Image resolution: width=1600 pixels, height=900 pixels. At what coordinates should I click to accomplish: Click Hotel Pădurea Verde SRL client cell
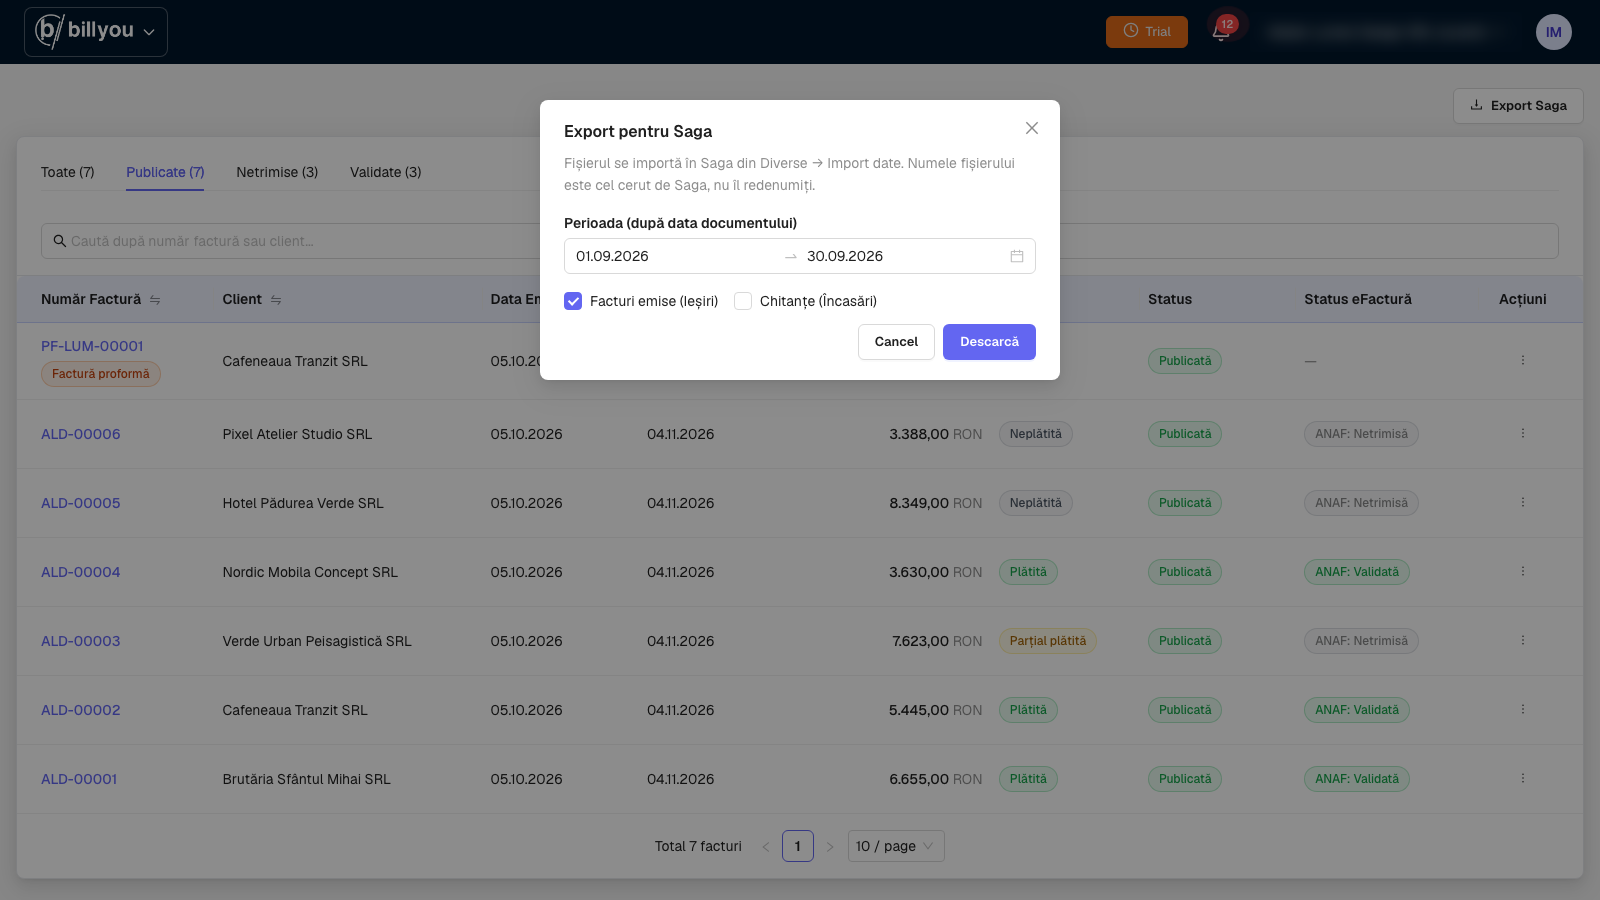[x=303, y=503]
